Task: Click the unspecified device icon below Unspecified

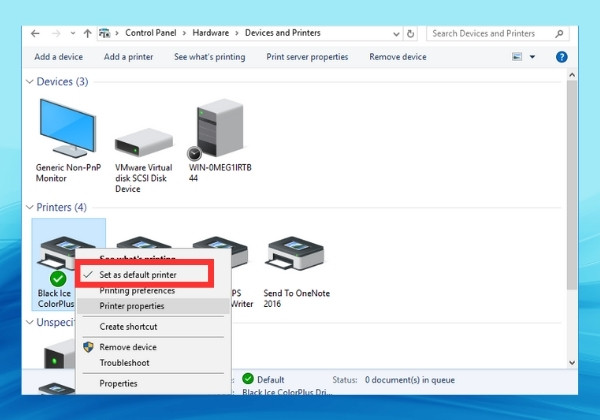Action: point(59,354)
